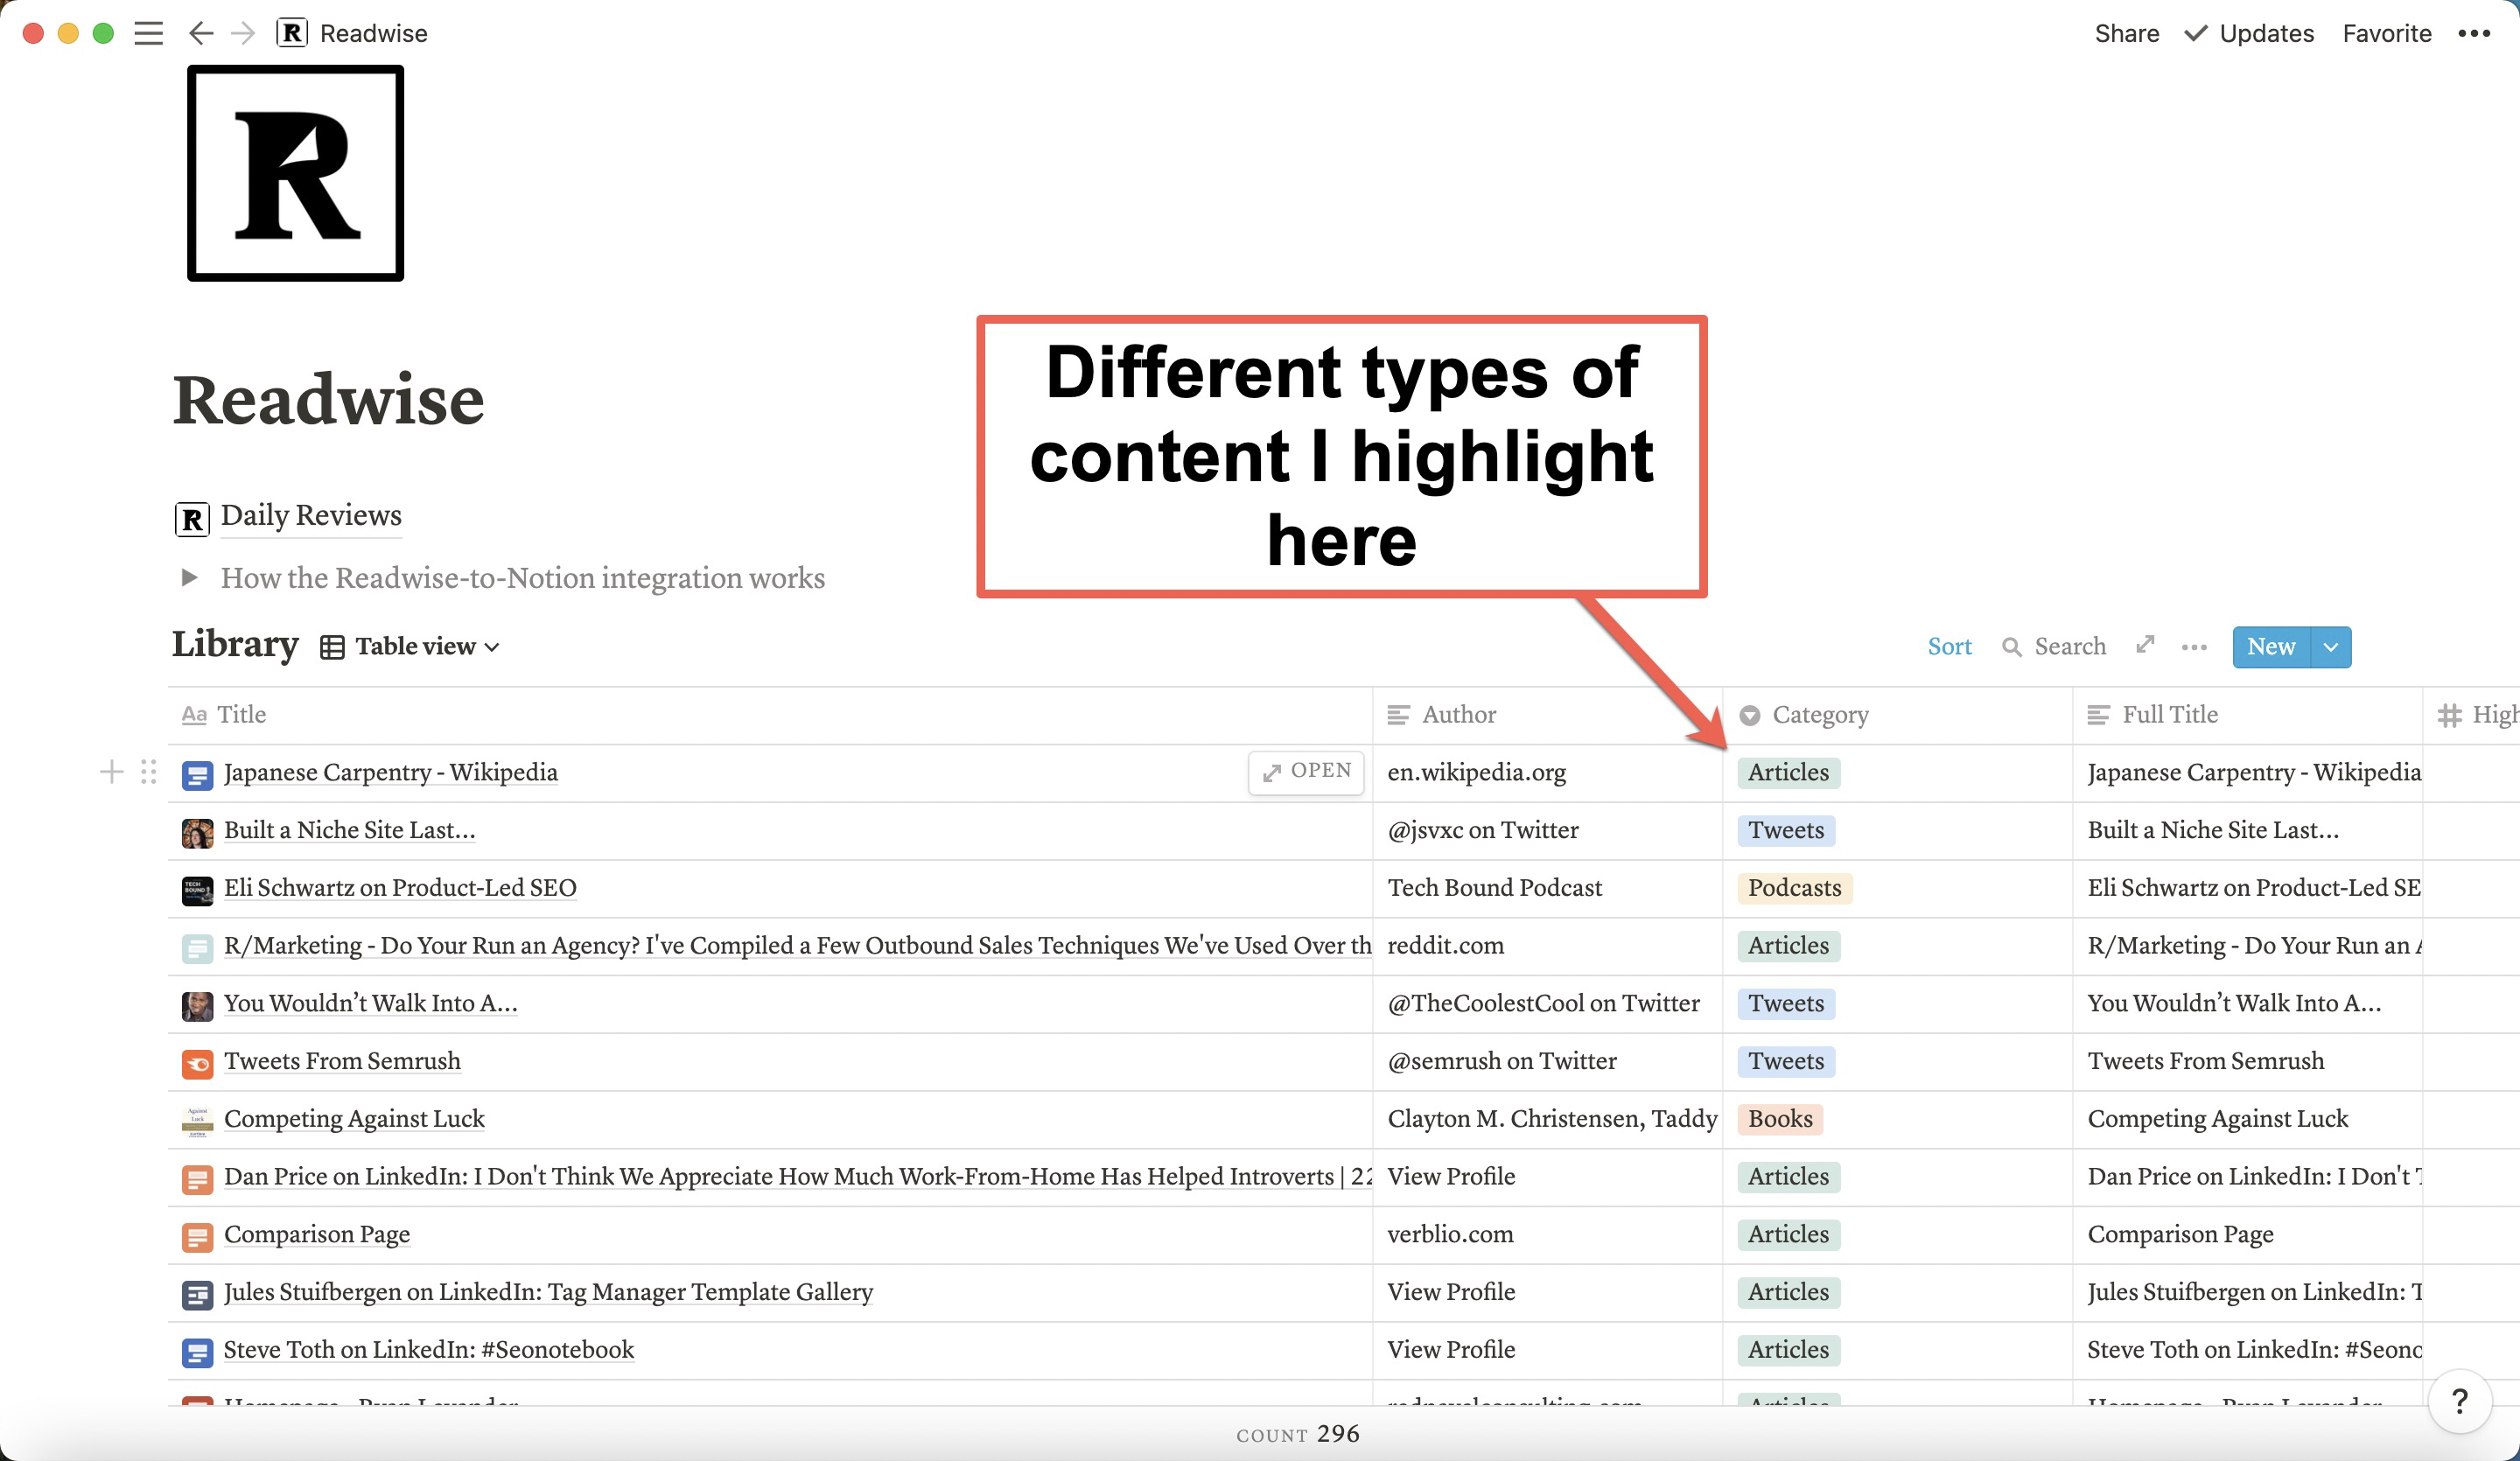Click the blue New button
Screen dimensions: 2520x1461
click(x=2271, y=647)
